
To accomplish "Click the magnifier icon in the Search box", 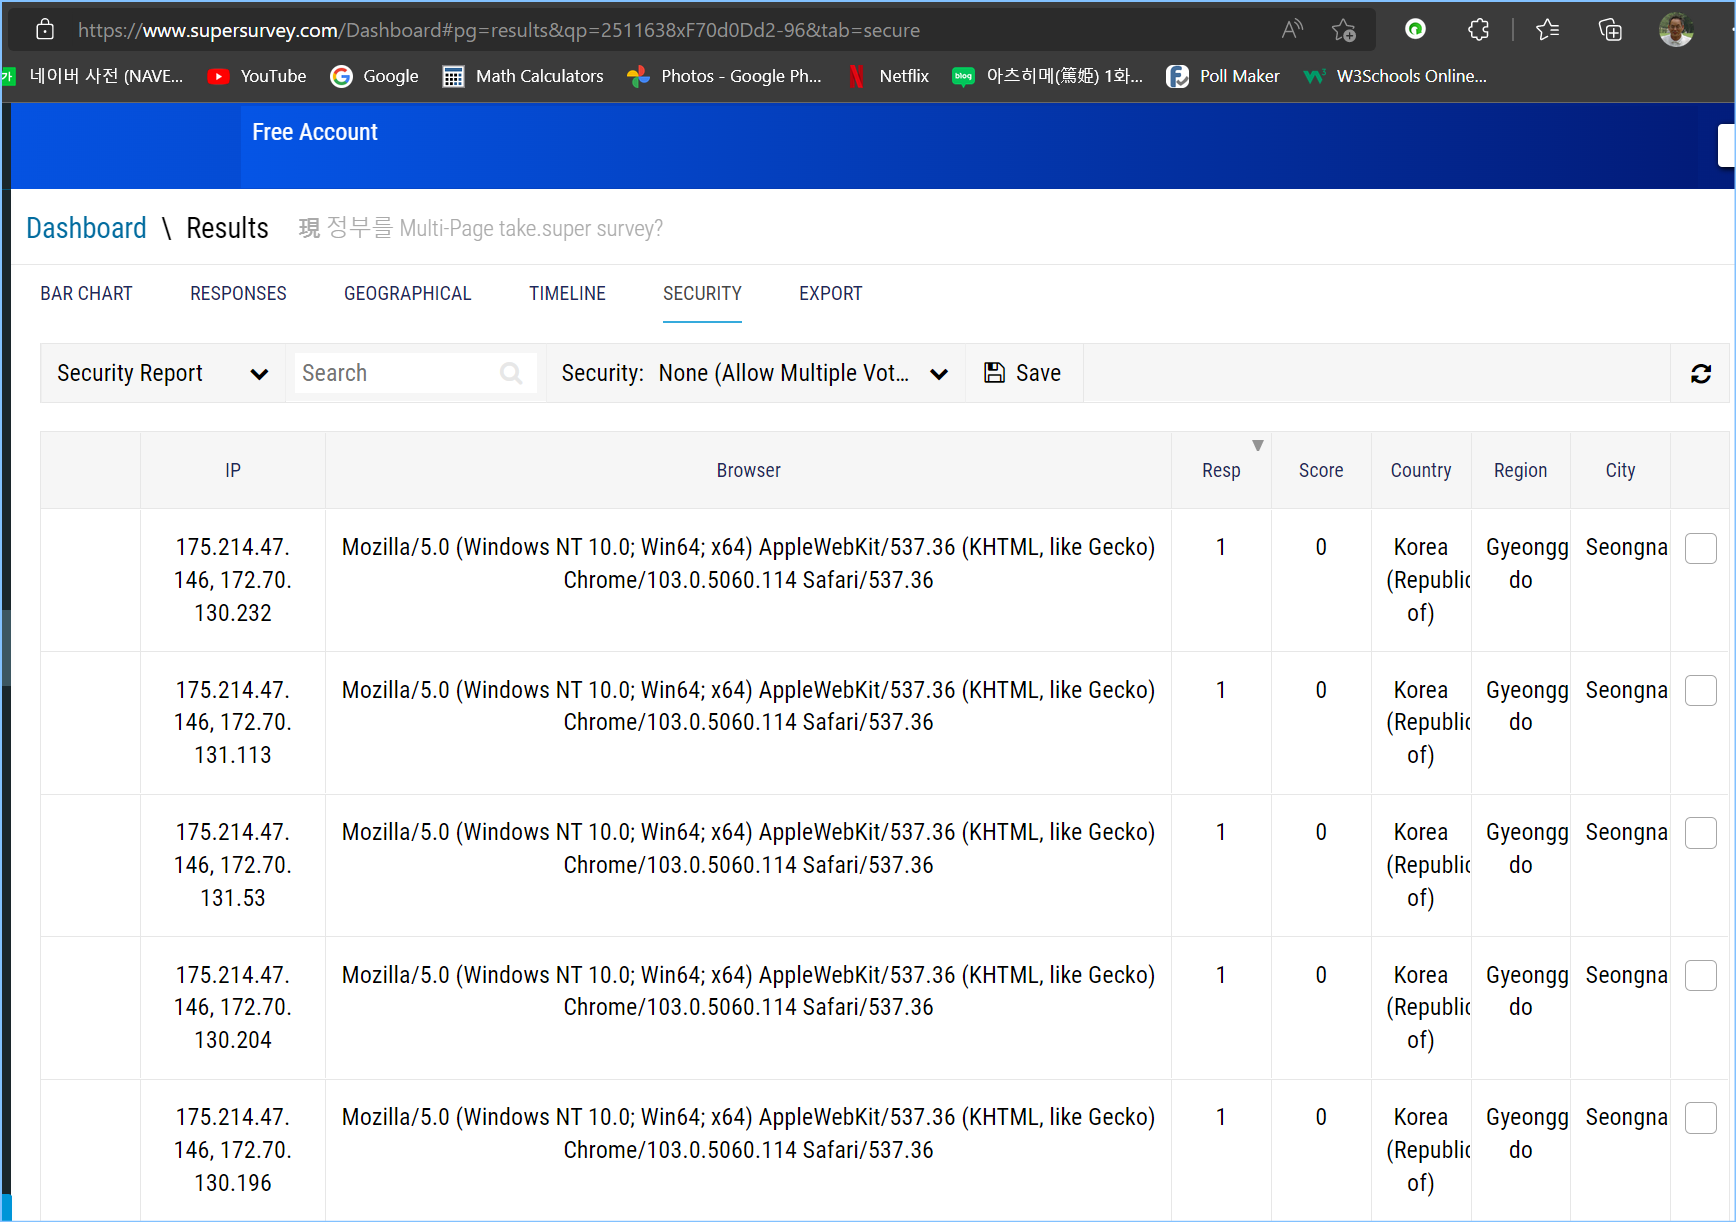I will point(511,374).
